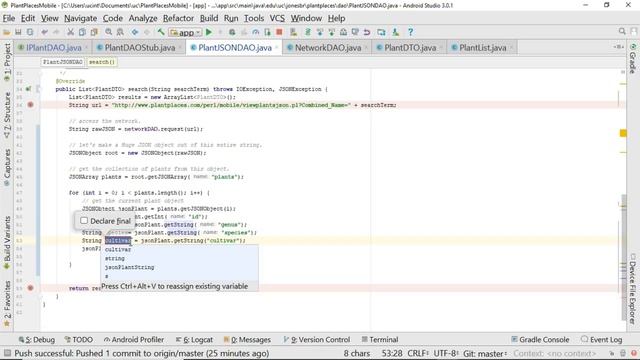Viewport: 640px width, 360px height.
Task: Open the Tools menu
Action: [254, 18]
